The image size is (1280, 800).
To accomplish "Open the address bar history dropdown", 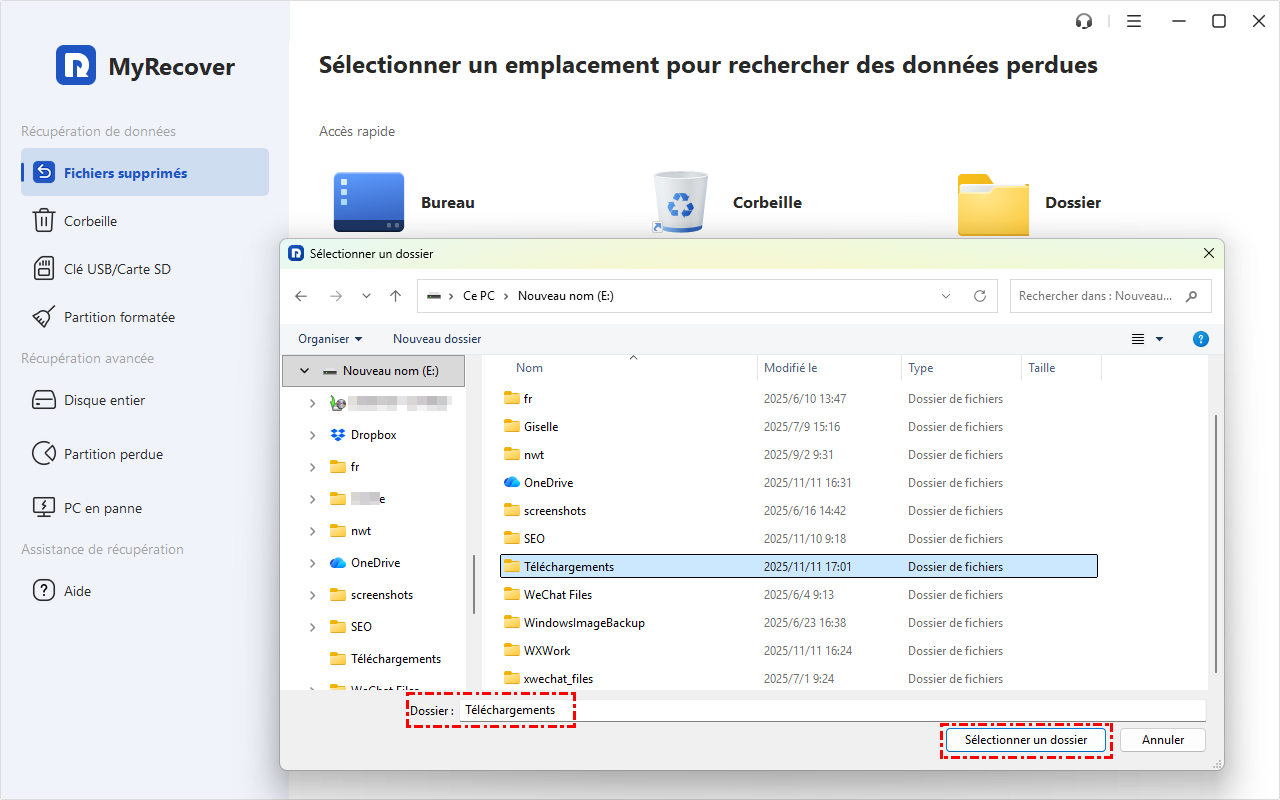I will [946, 296].
